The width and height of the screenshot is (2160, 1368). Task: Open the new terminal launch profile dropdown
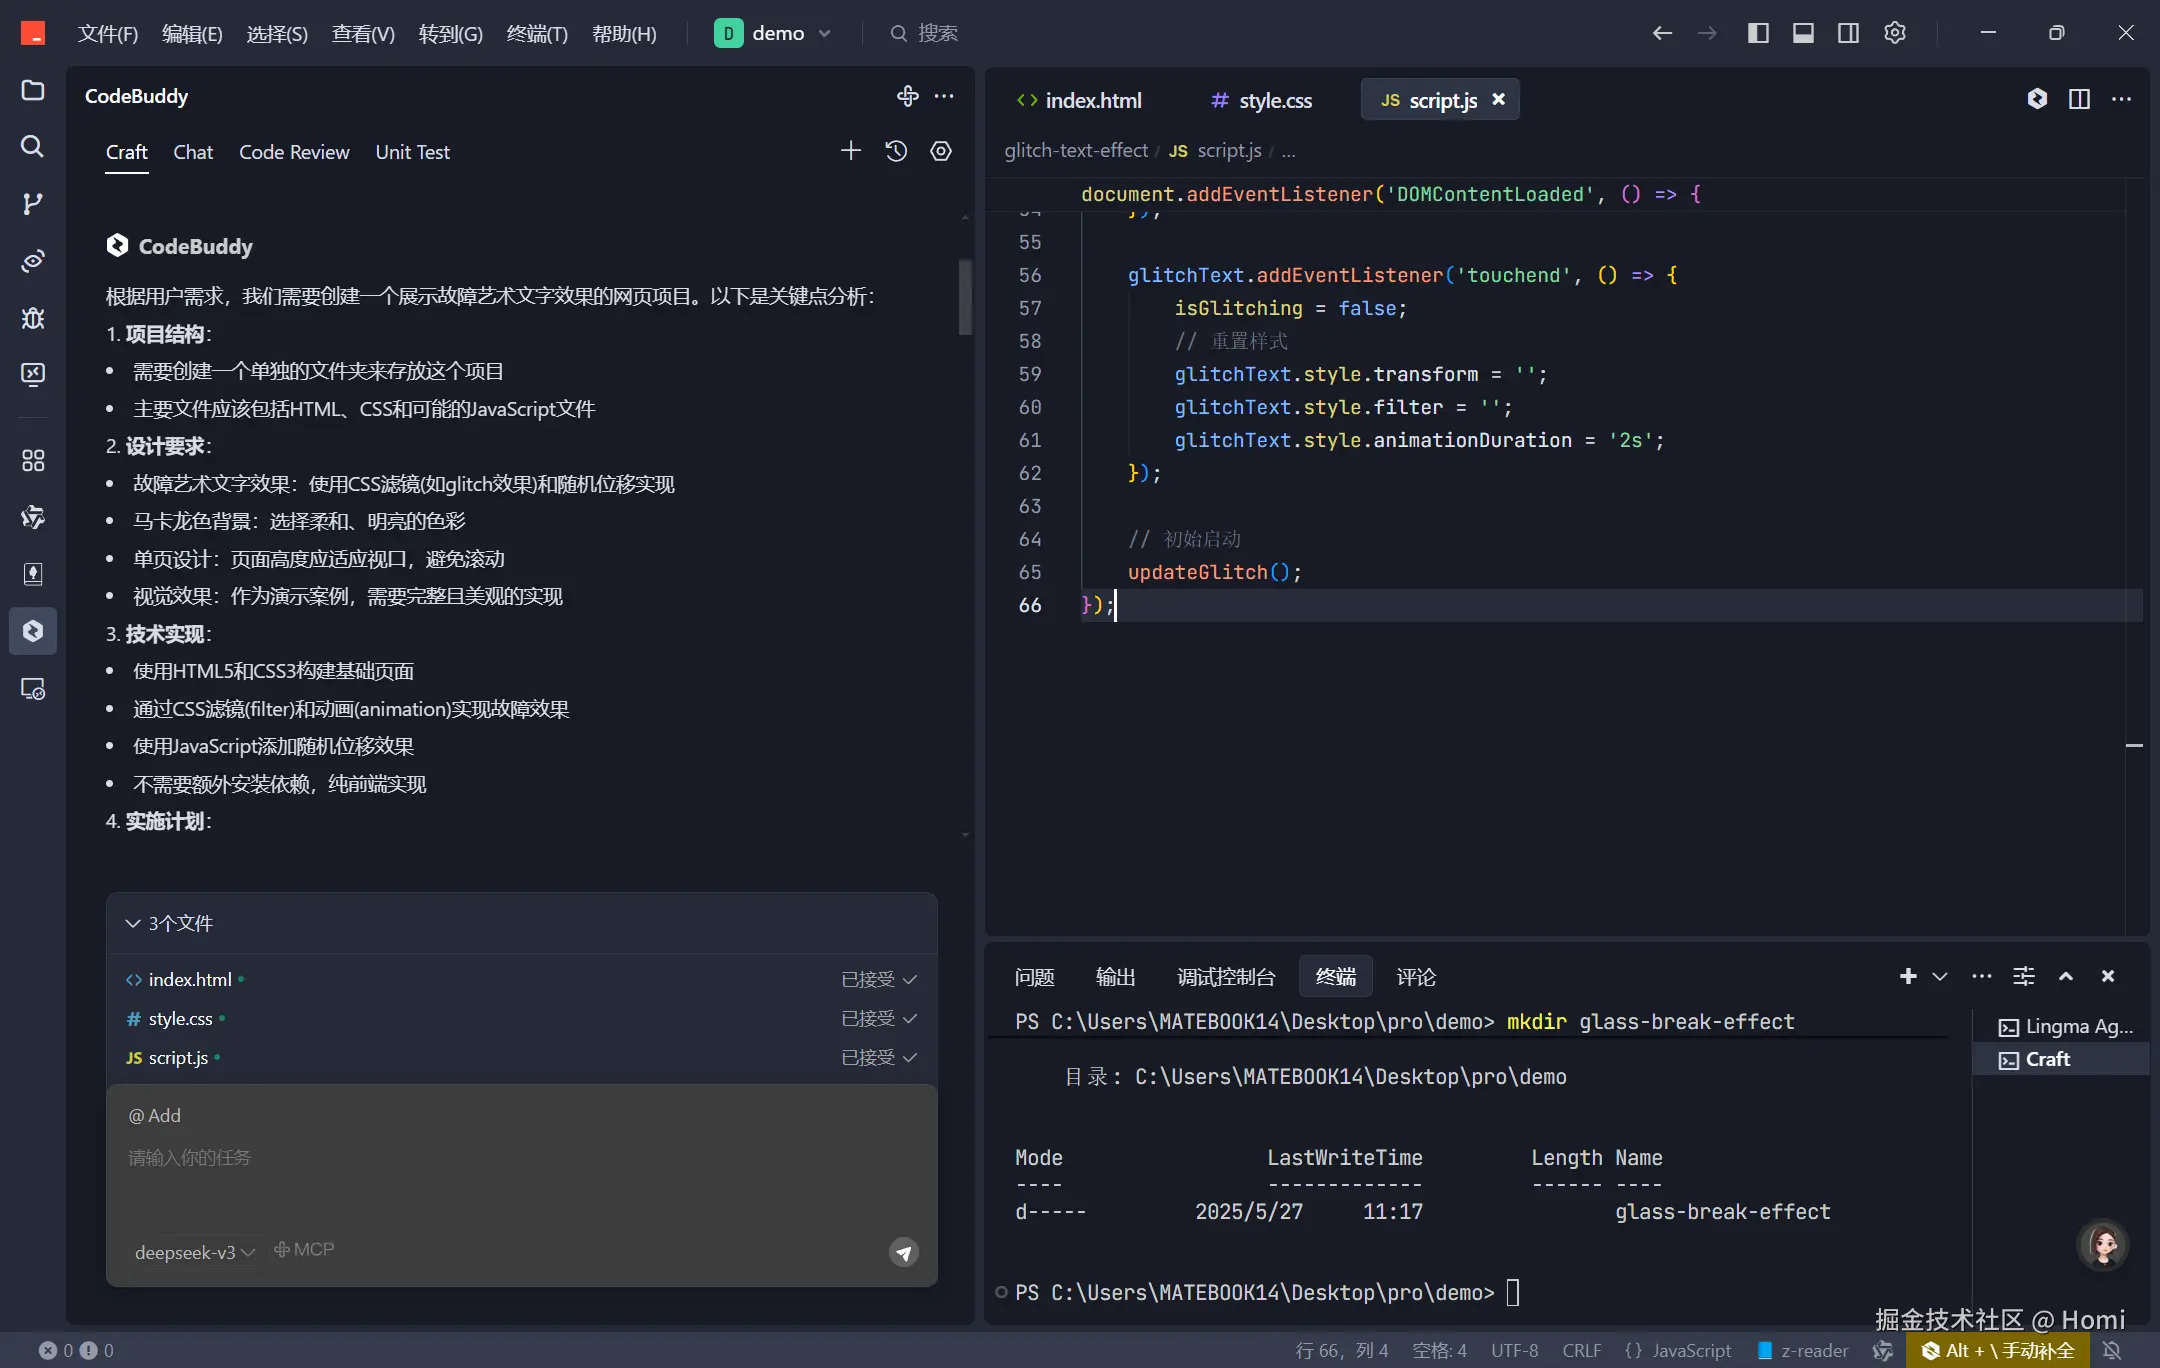point(1940,976)
